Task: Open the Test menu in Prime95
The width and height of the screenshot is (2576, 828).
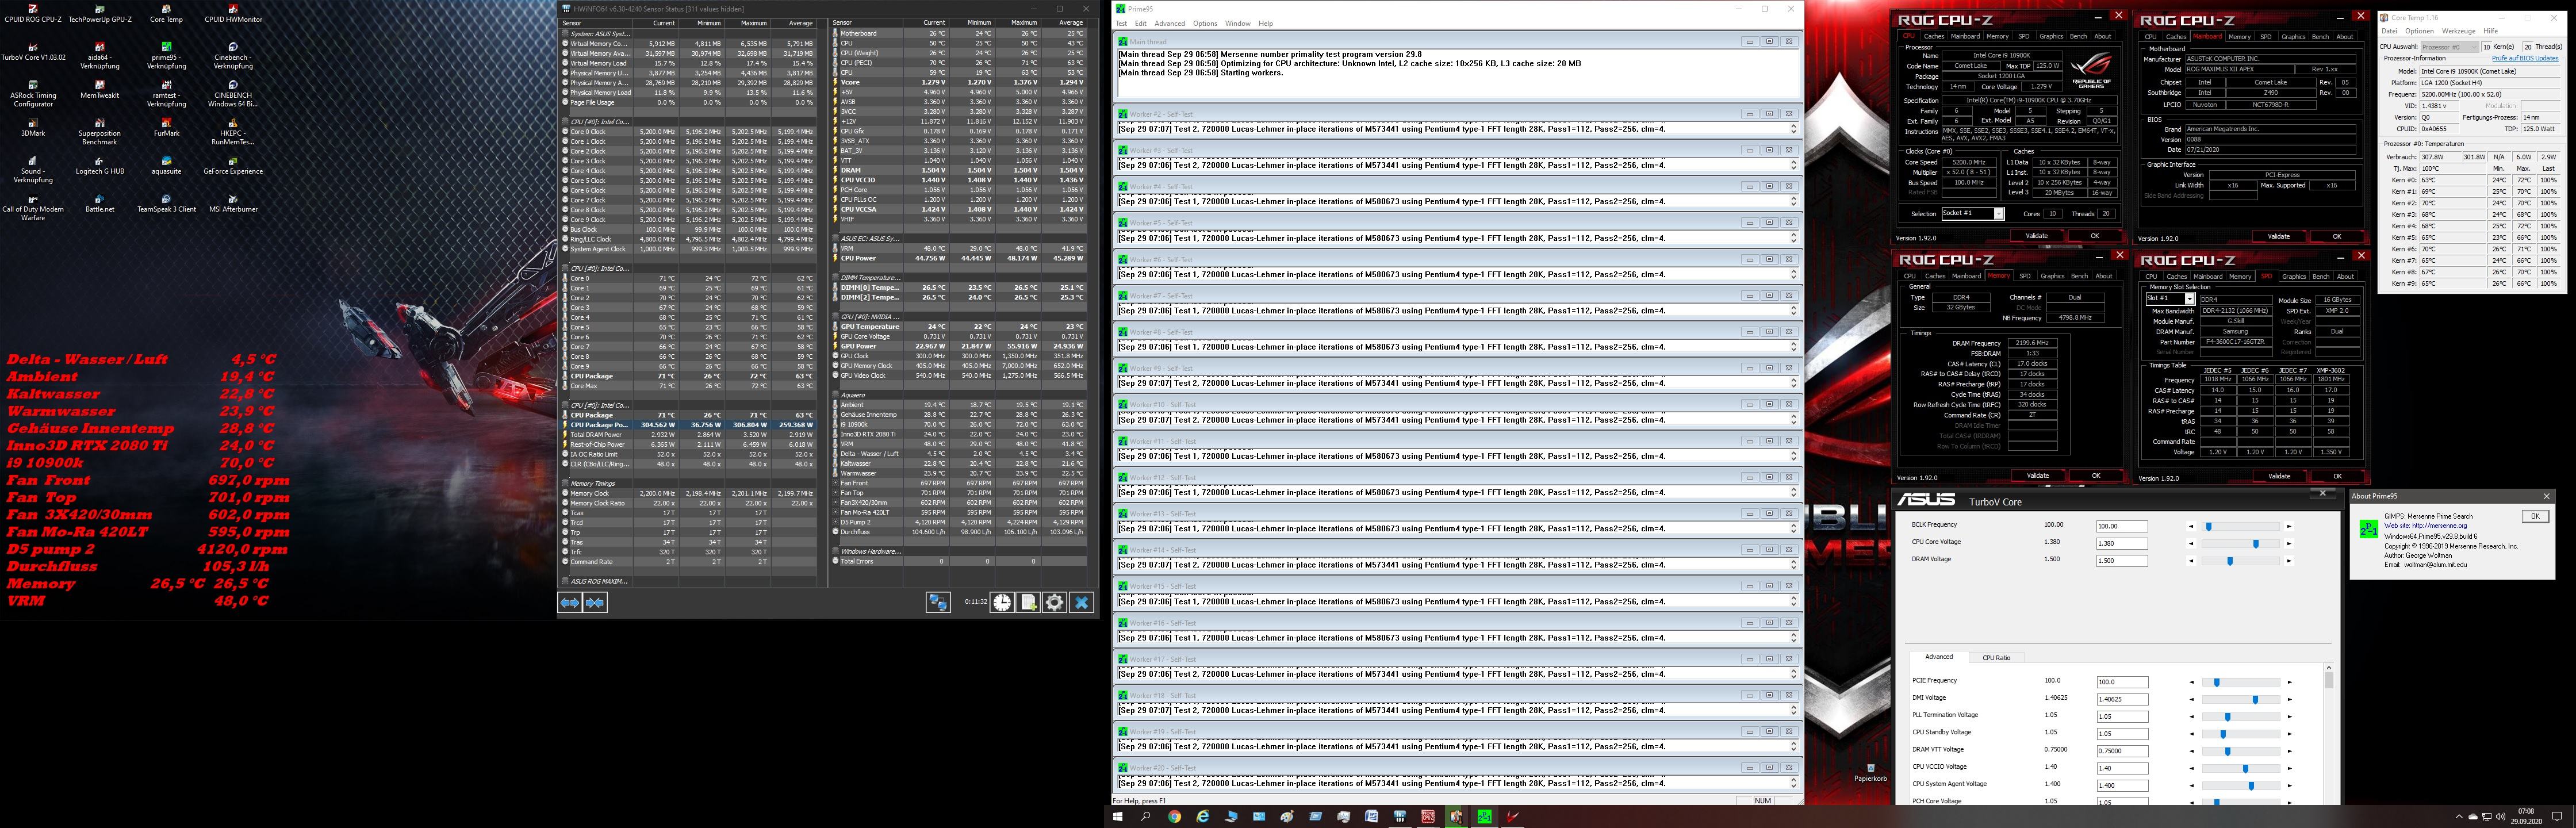Action: (x=1121, y=23)
